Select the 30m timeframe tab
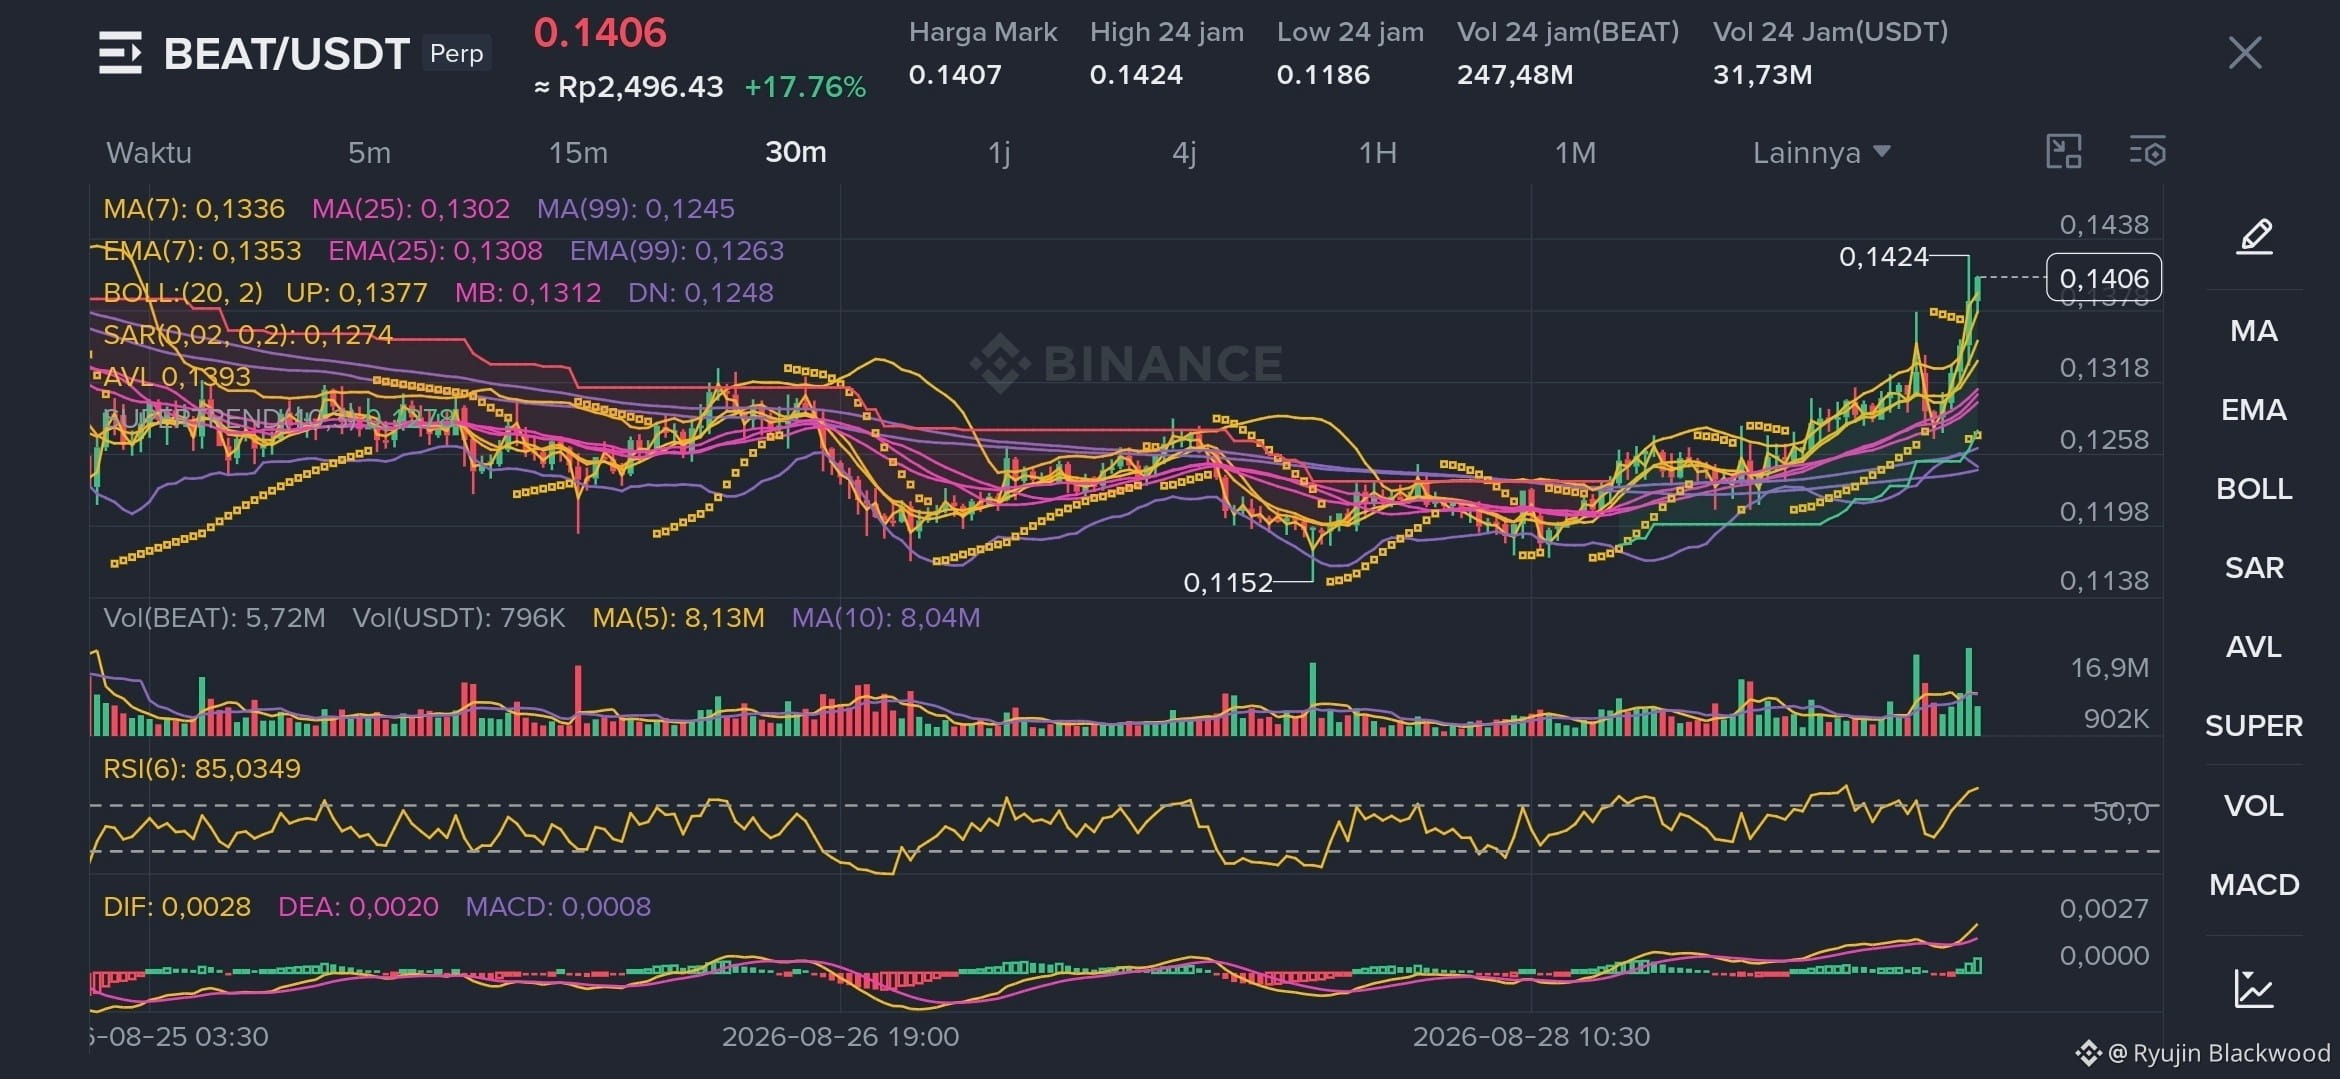 (795, 152)
